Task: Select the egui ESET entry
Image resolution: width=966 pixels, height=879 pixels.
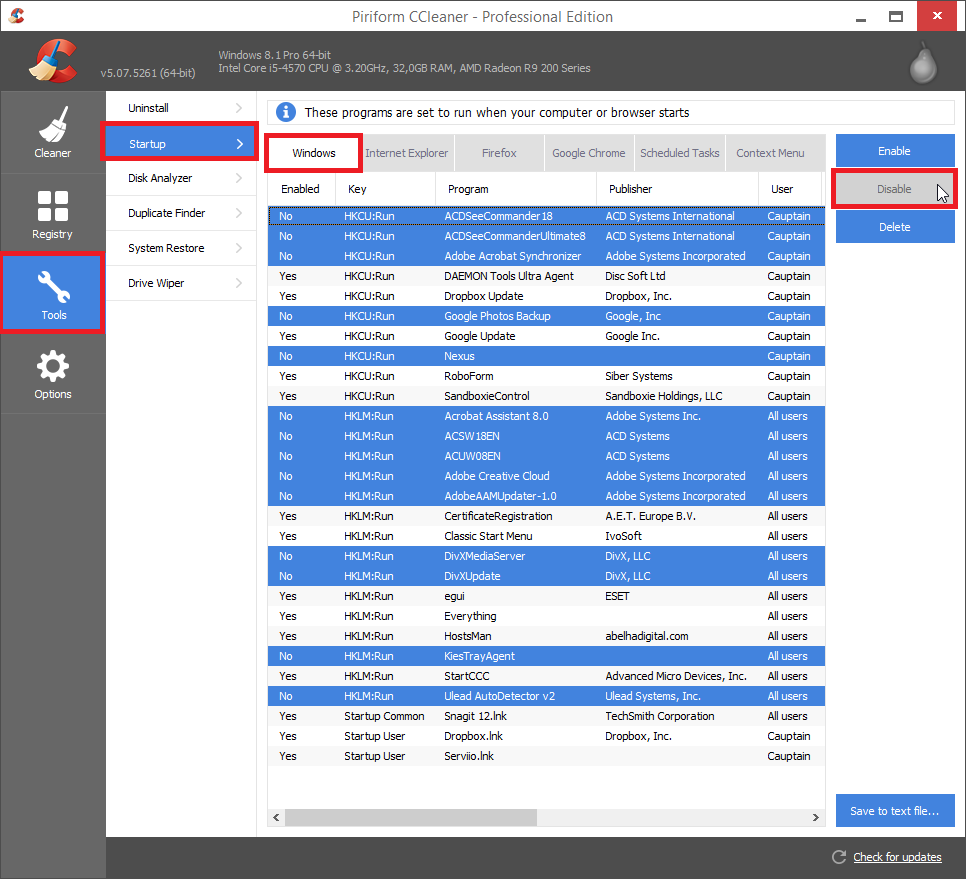Action: [x=546, y=596]
